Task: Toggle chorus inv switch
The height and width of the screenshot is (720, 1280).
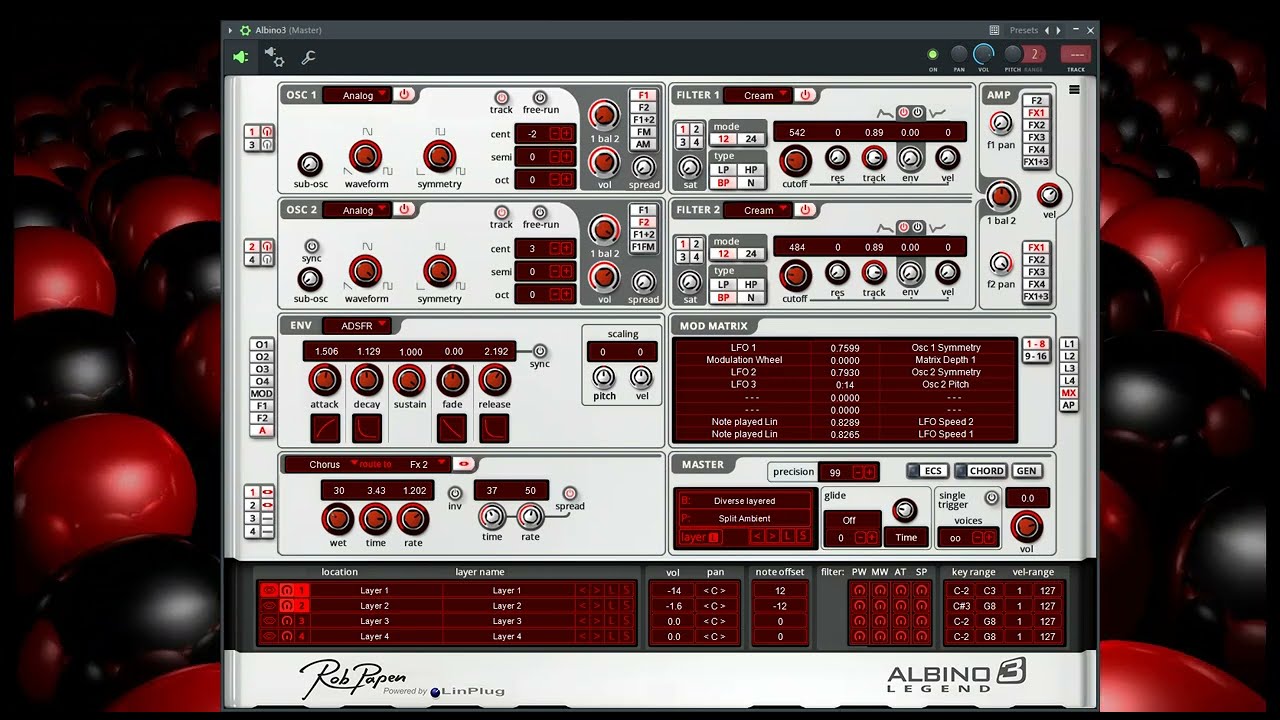Action: (x=455, y=493)
